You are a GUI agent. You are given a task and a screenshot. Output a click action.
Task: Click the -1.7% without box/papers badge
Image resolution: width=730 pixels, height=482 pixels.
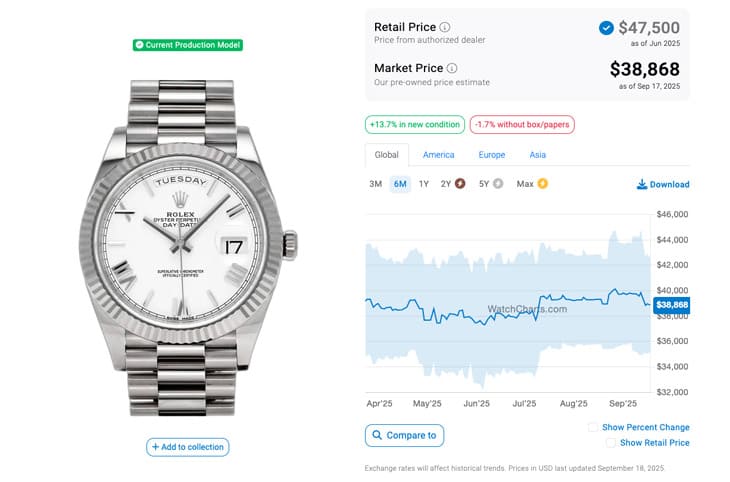click(522, 125)
